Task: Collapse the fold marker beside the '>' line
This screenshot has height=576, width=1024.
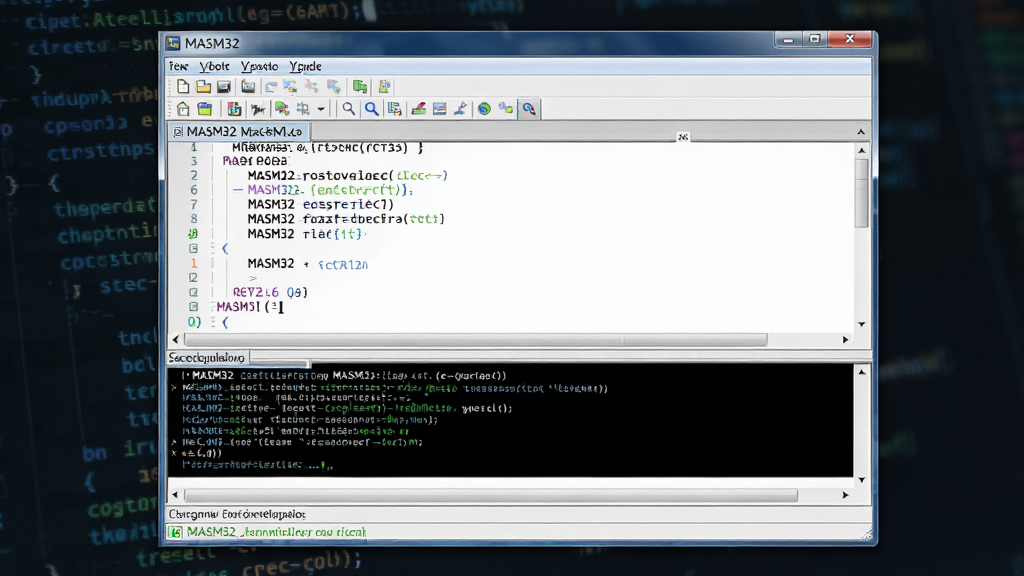Action: click(193, 278)
